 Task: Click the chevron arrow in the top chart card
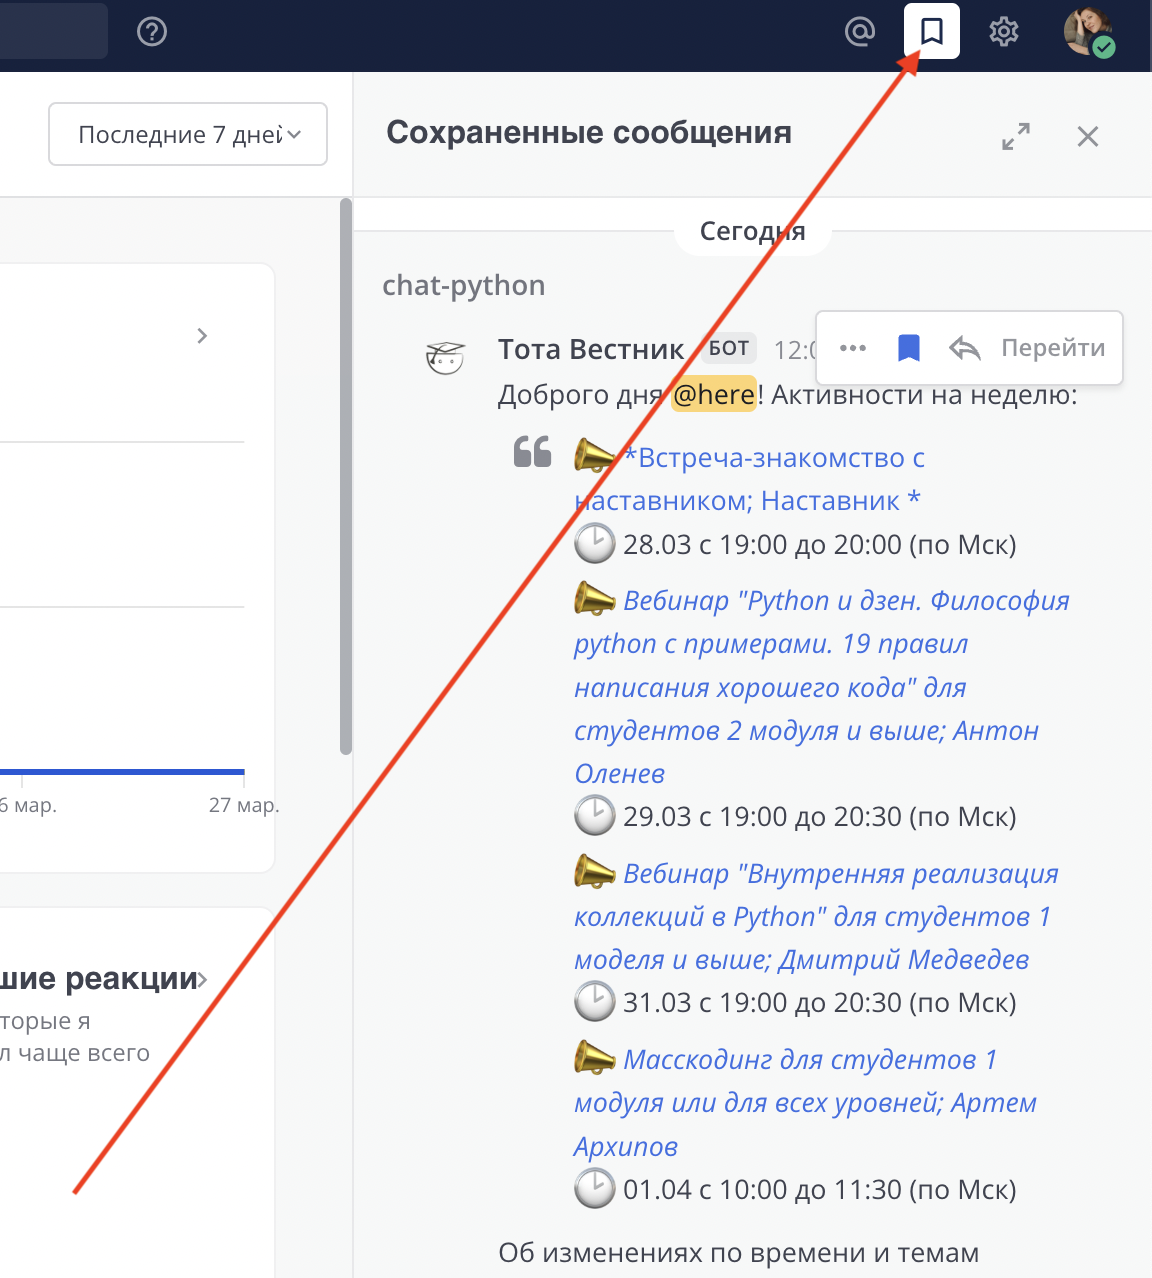202,336
